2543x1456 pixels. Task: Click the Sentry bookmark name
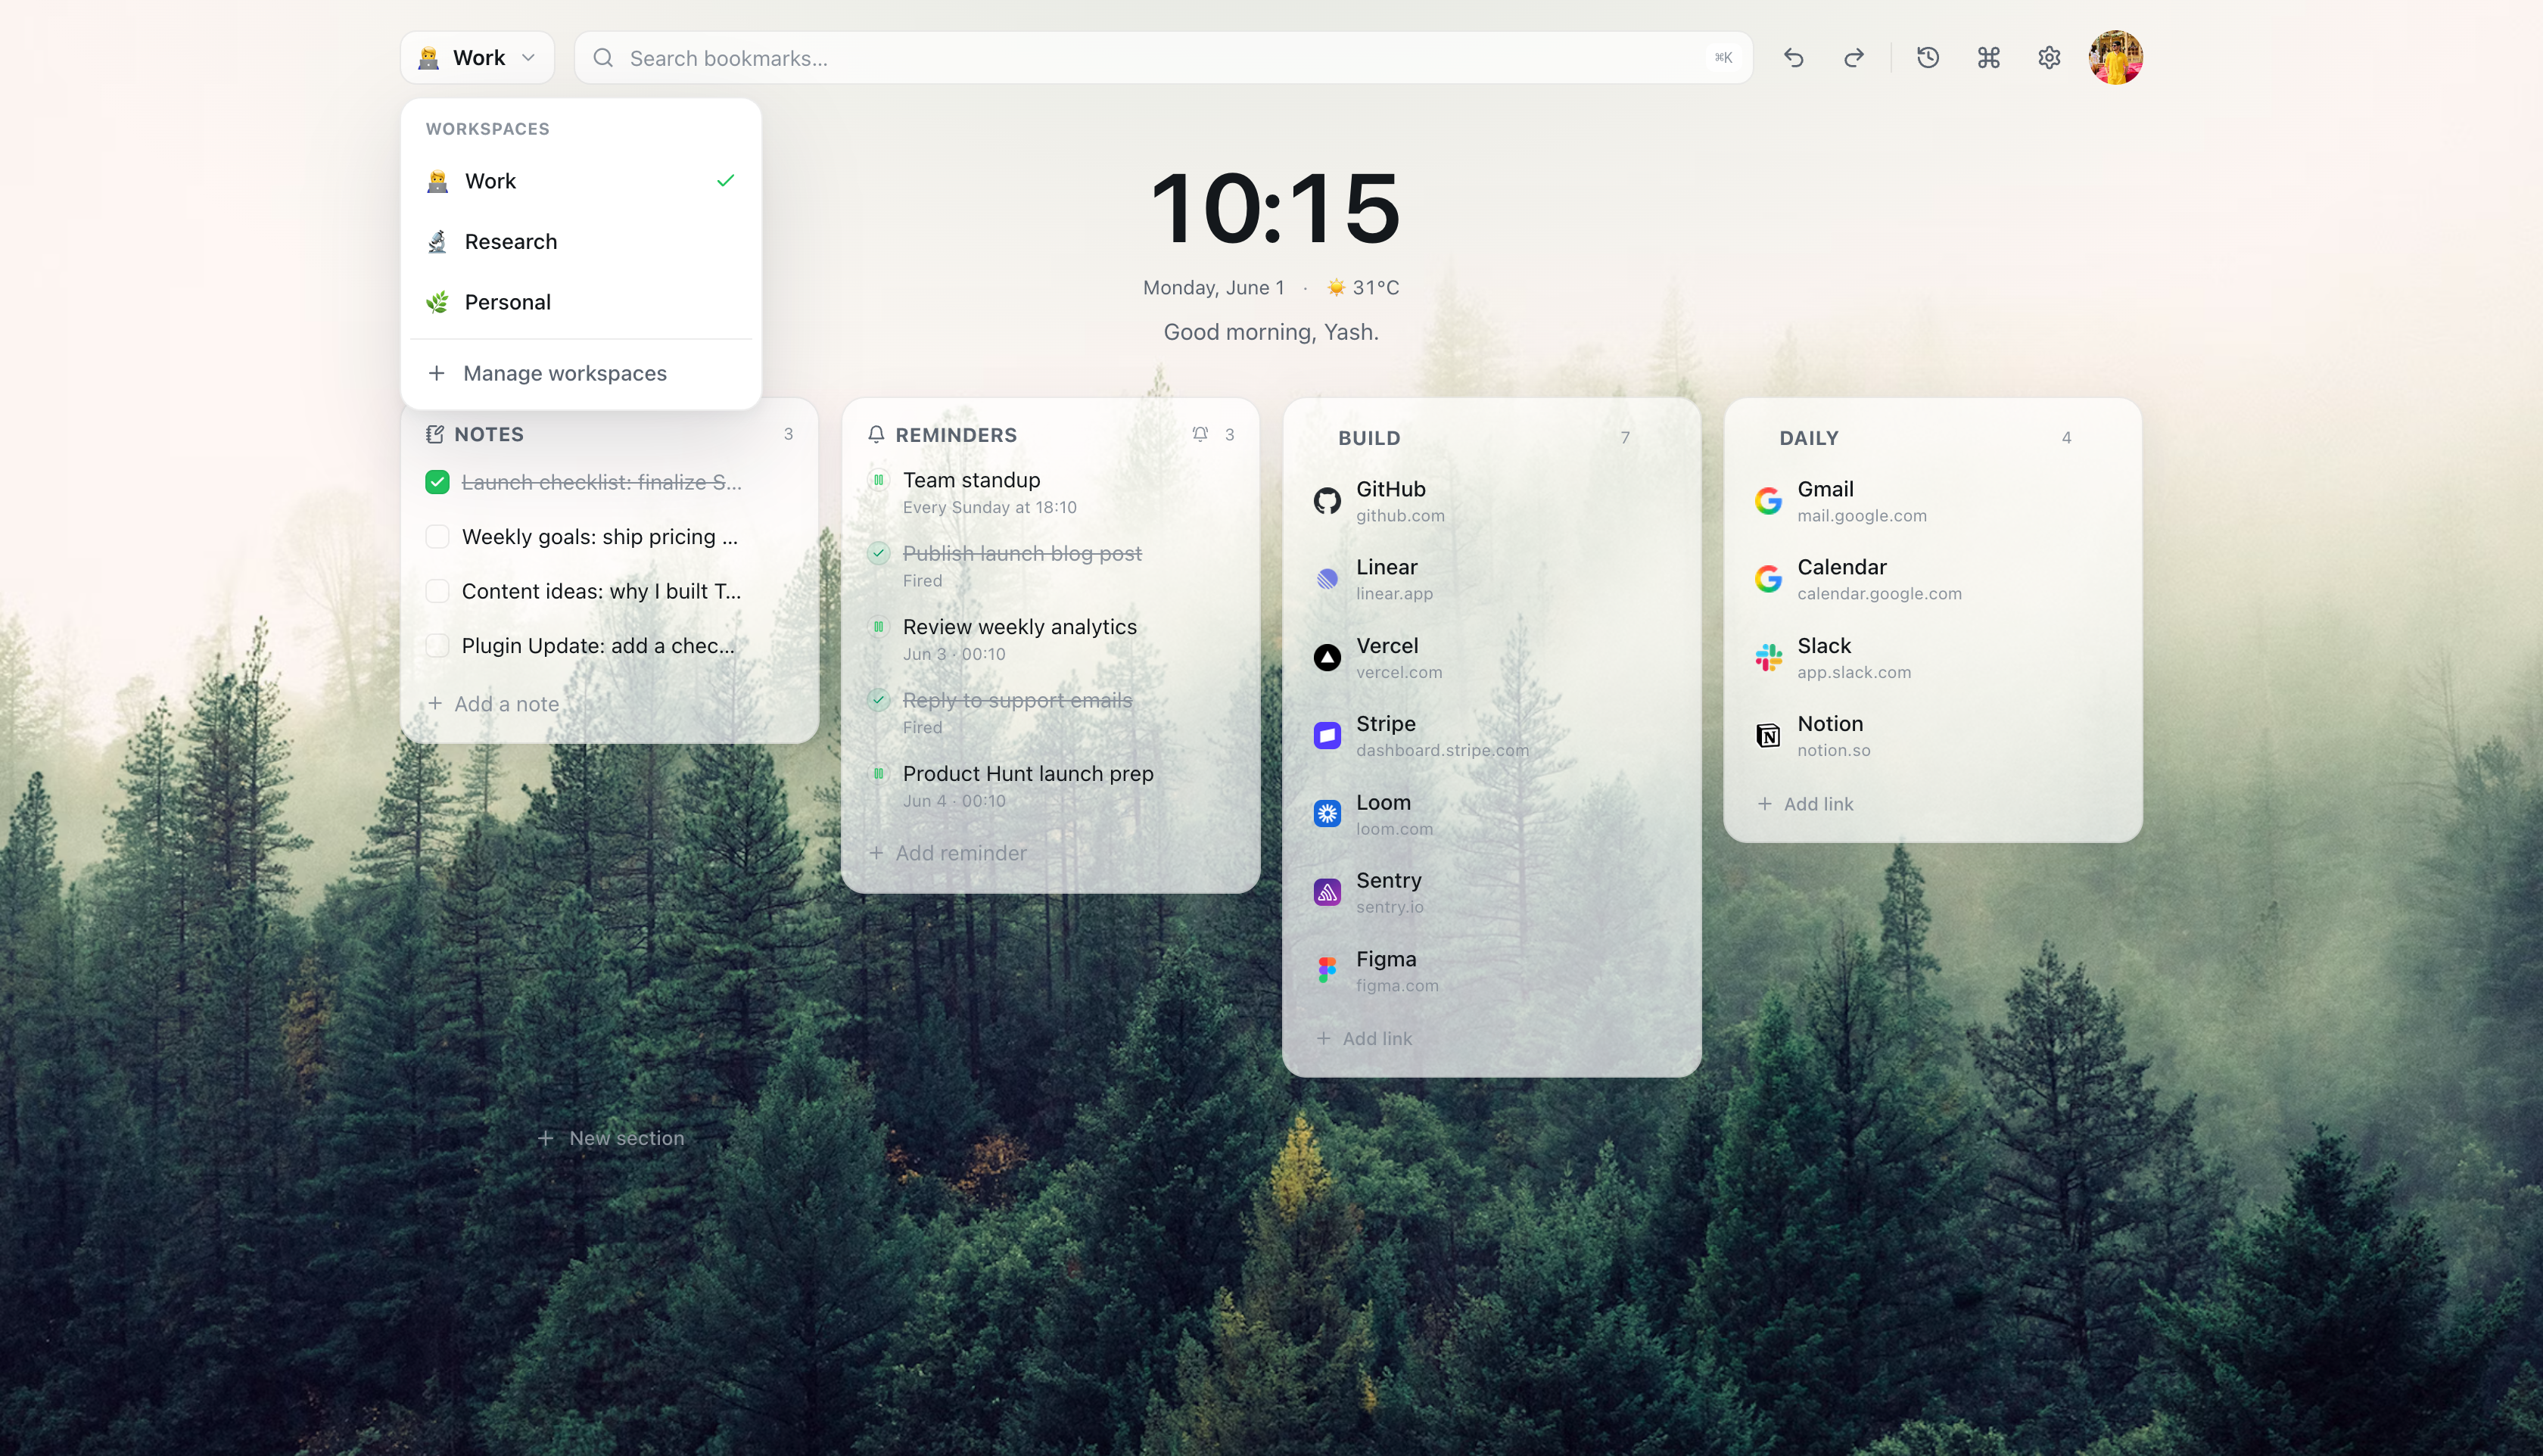1388,880
